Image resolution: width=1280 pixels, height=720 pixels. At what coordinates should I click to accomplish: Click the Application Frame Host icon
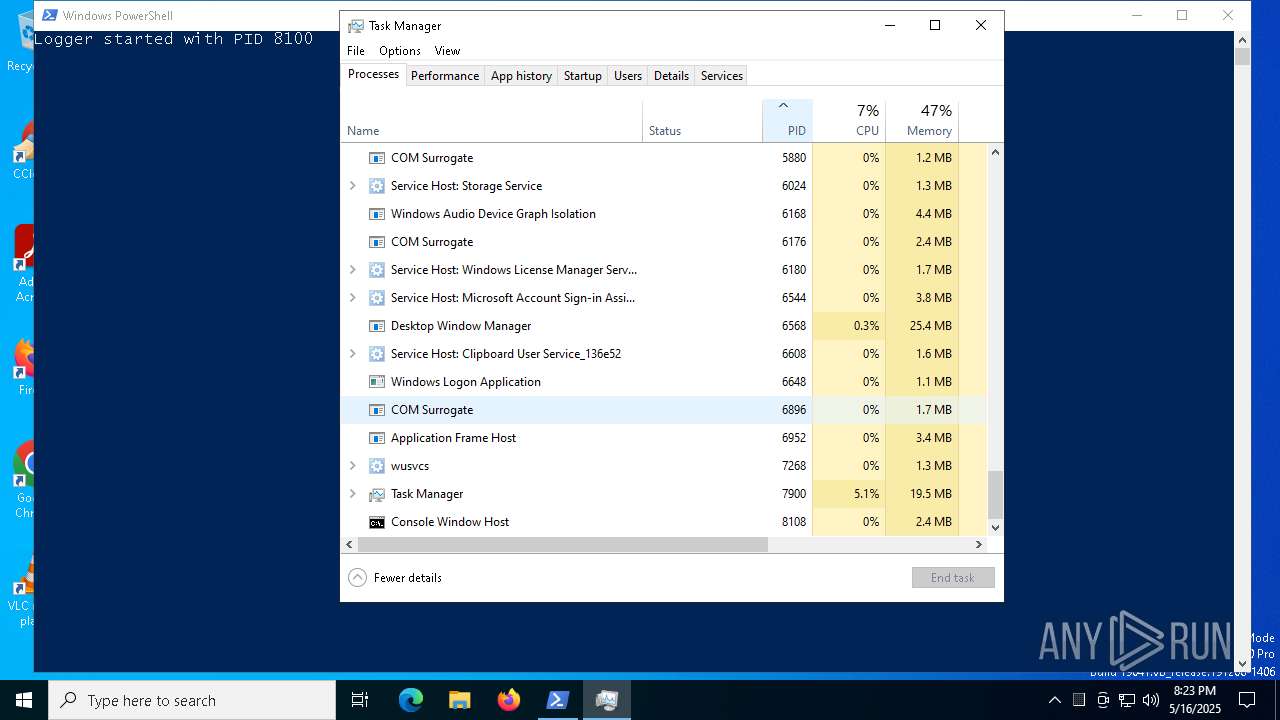(377, 438)
